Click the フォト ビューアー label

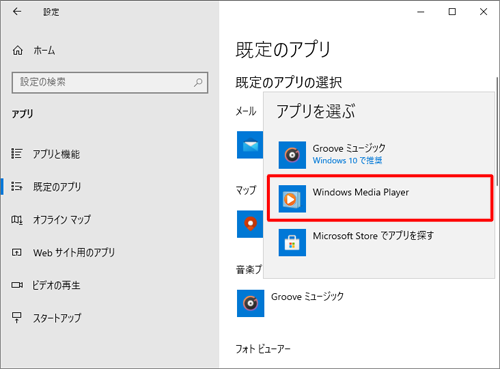[263, 349]
